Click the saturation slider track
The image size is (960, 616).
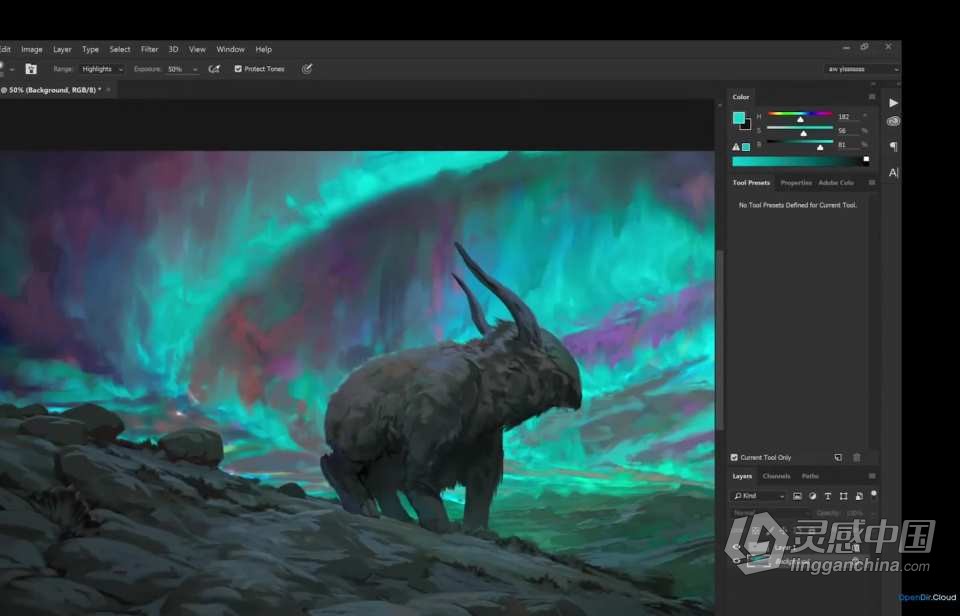pos(800,127)
